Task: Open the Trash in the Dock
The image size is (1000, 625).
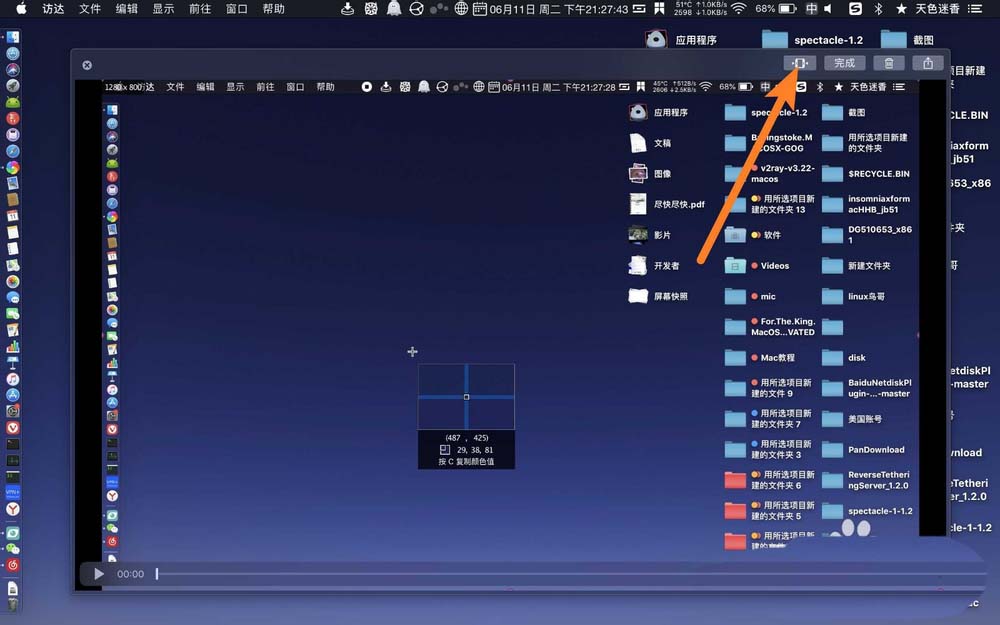Action: (13, 604)
